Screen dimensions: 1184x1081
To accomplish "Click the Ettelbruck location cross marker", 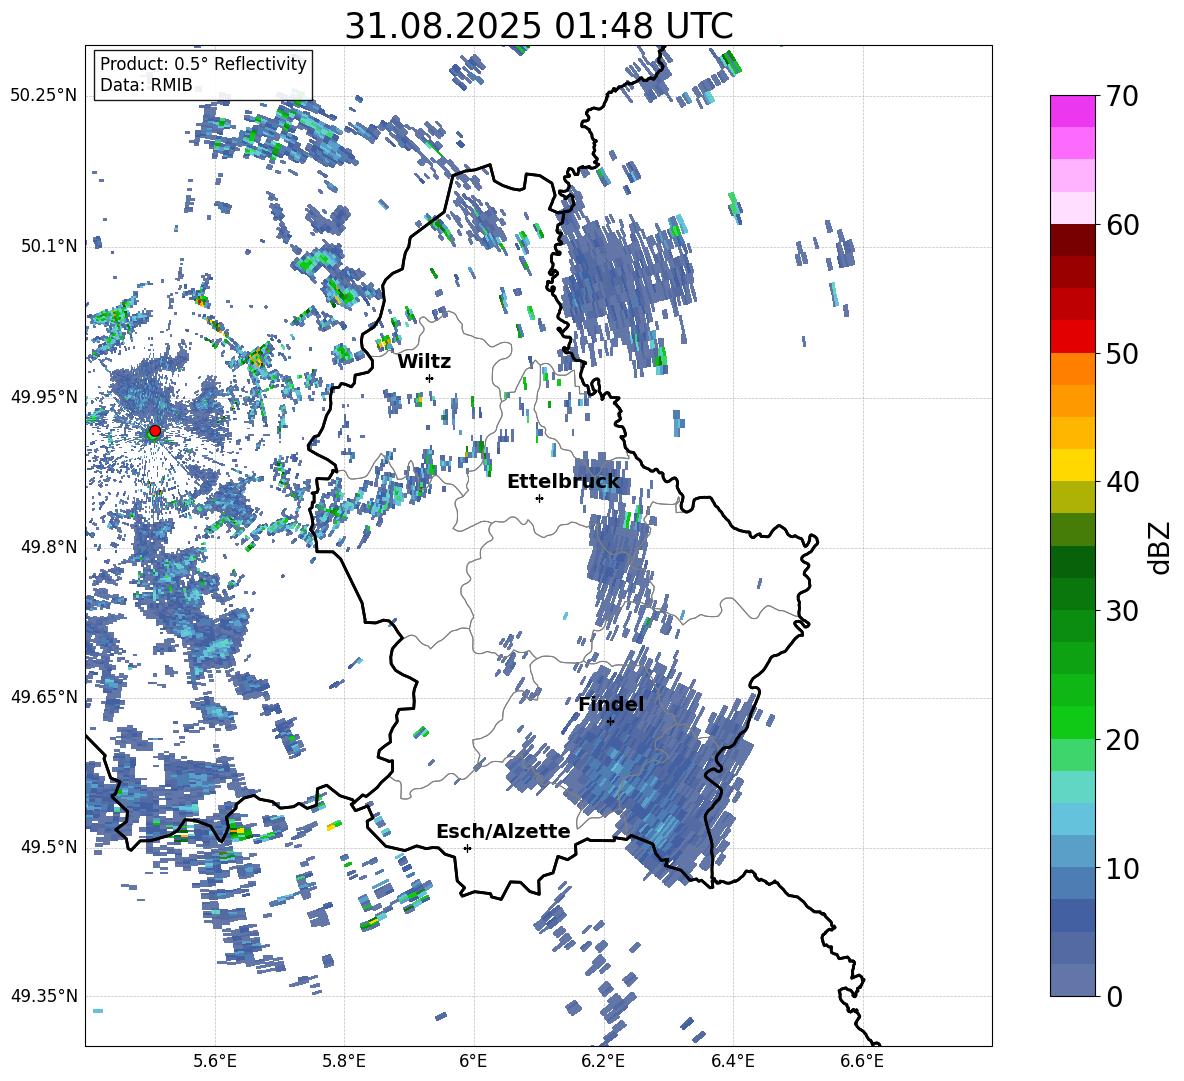I will tap(539, 498).
